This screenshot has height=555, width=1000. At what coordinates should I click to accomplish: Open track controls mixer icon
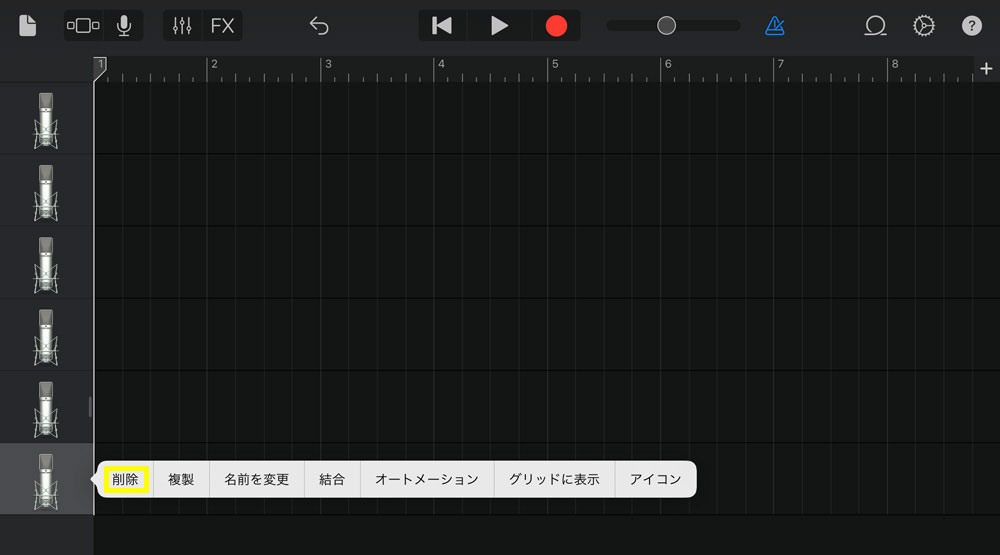pos(182,26)
